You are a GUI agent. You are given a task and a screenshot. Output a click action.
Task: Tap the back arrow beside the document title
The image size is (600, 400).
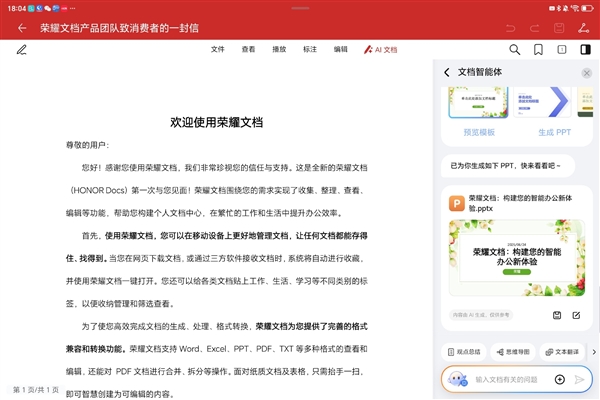coord(23,27)
